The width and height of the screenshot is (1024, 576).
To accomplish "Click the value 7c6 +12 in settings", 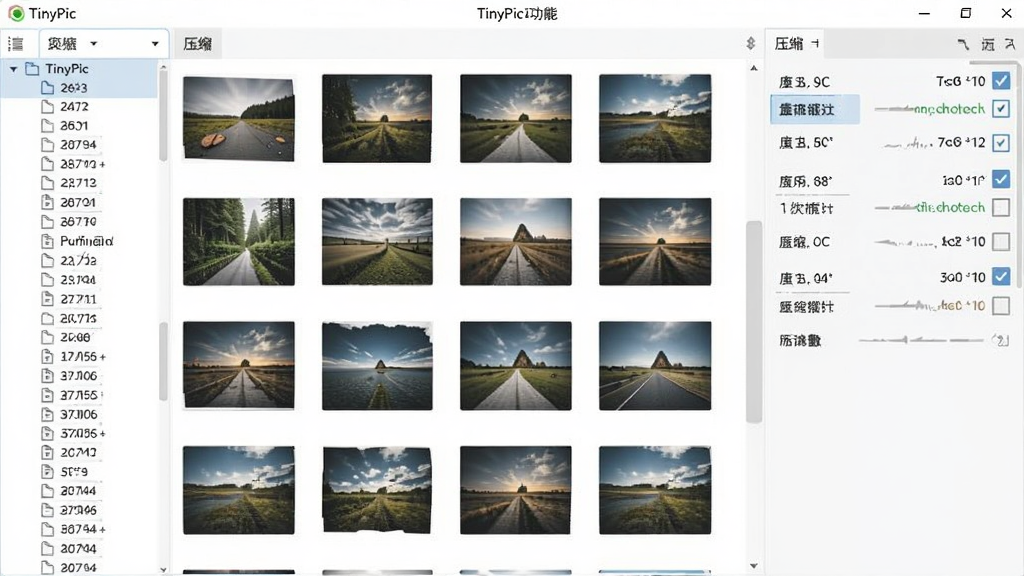I will pyautogui.click(x=961, y=142).
